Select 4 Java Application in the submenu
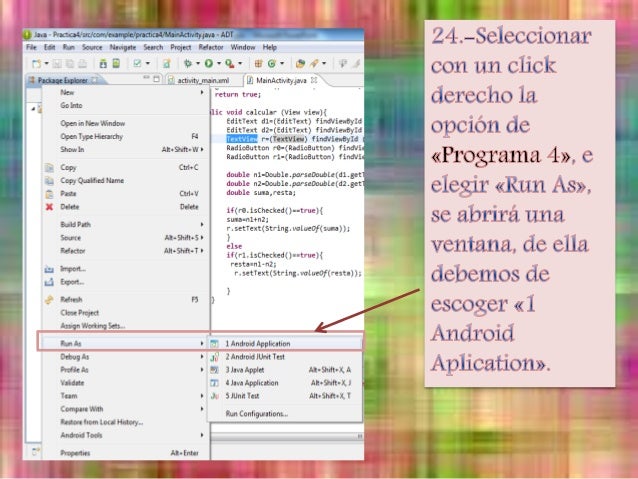Screen dimensions: 638x479 tap(285, 383)
